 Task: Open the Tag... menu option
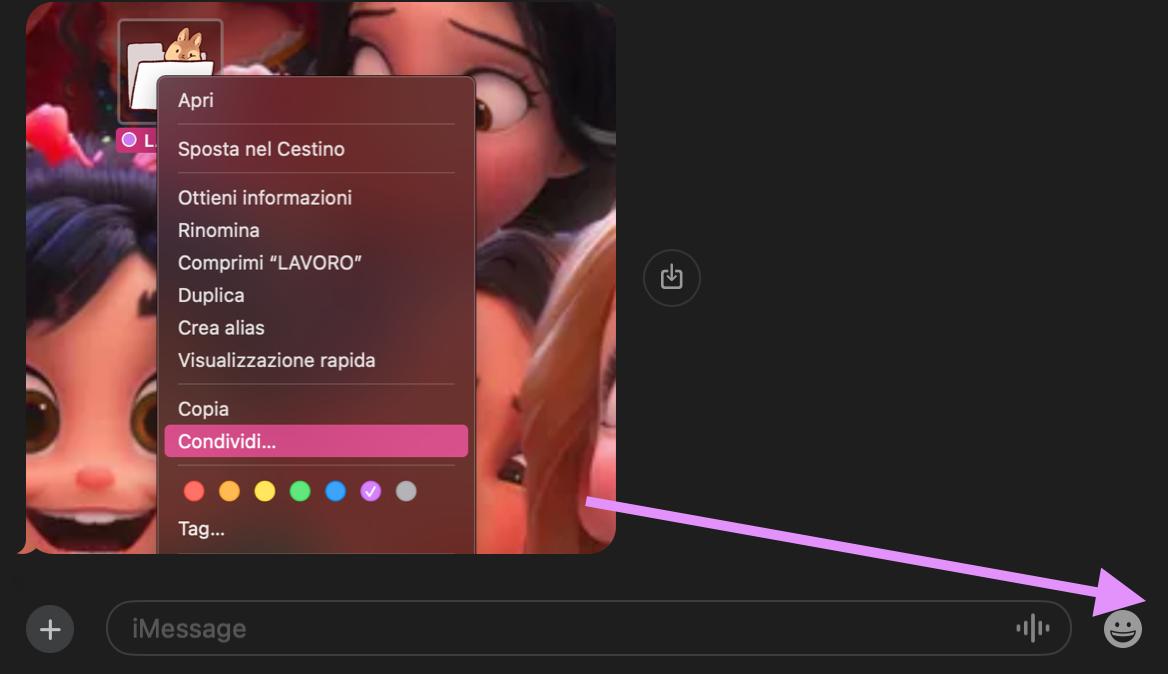tap(201, 529)
